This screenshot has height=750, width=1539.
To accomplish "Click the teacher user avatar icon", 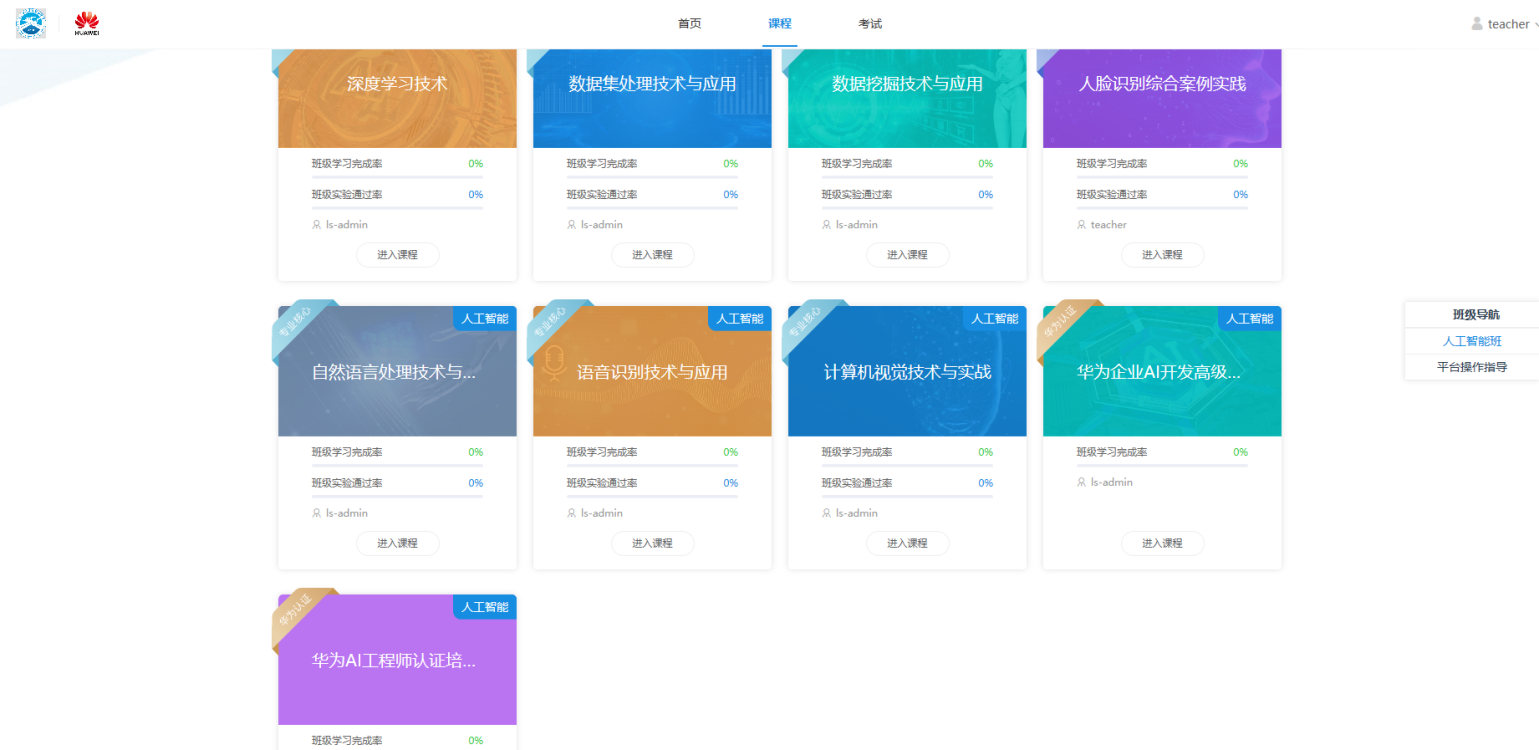I will pyautogui.click(x=1477, y=24).
